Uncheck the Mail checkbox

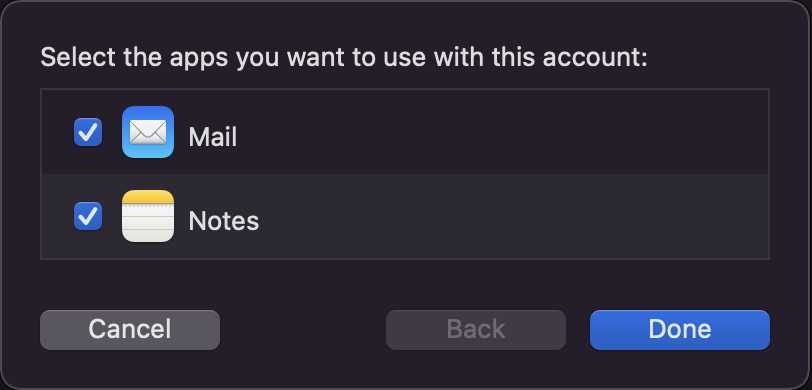88,132
